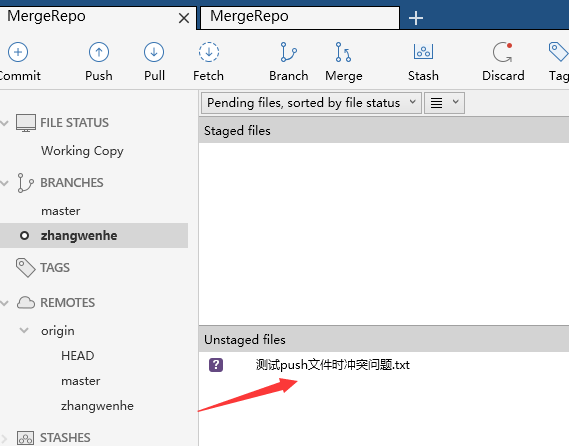Open the list view mode dropdown
569x446 pixels.
444,103
